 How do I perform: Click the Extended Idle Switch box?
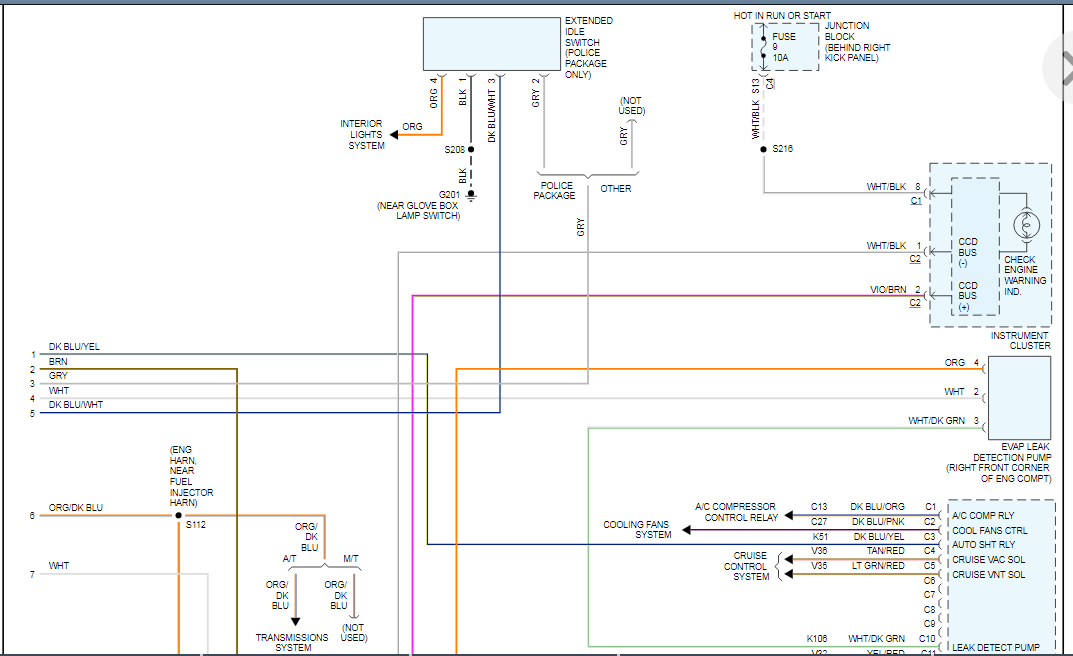[x=491, y=43]
